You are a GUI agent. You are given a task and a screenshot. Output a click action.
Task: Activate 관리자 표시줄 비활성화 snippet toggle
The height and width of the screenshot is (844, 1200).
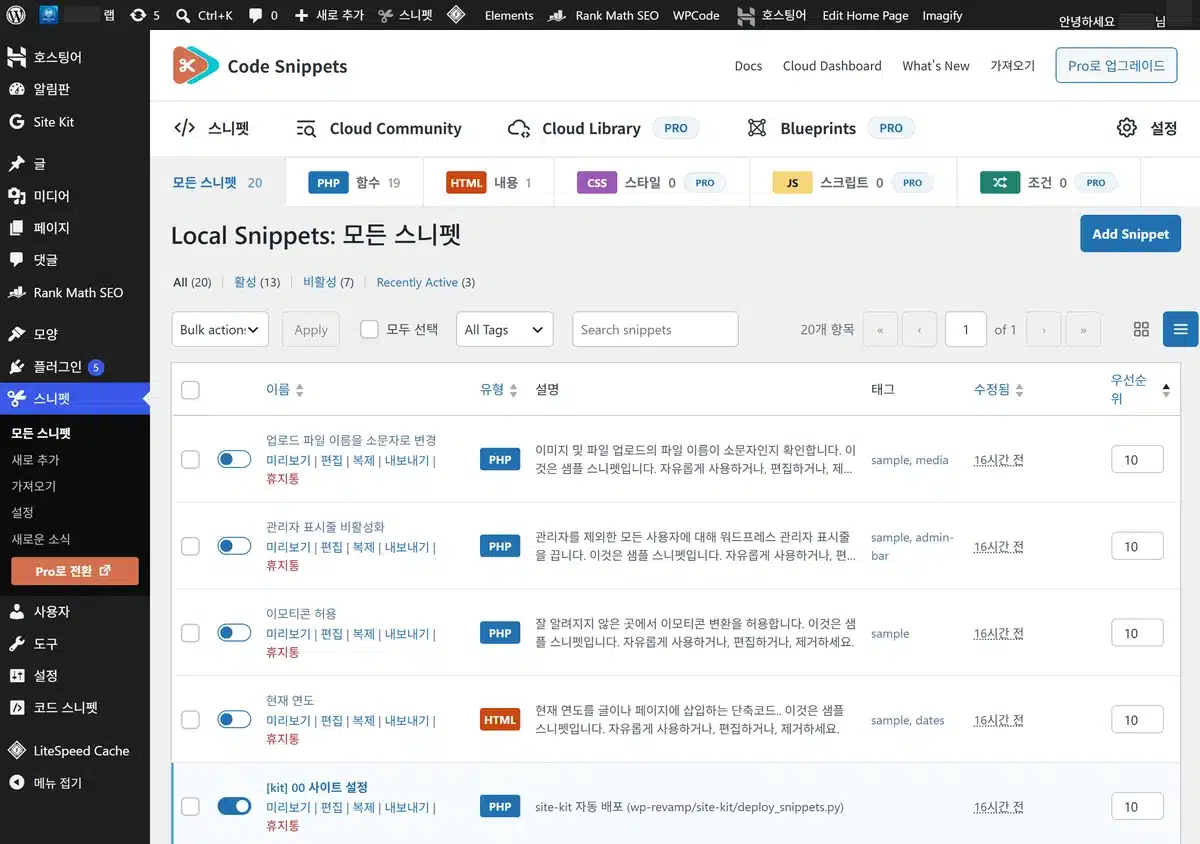tap(234, 546)
